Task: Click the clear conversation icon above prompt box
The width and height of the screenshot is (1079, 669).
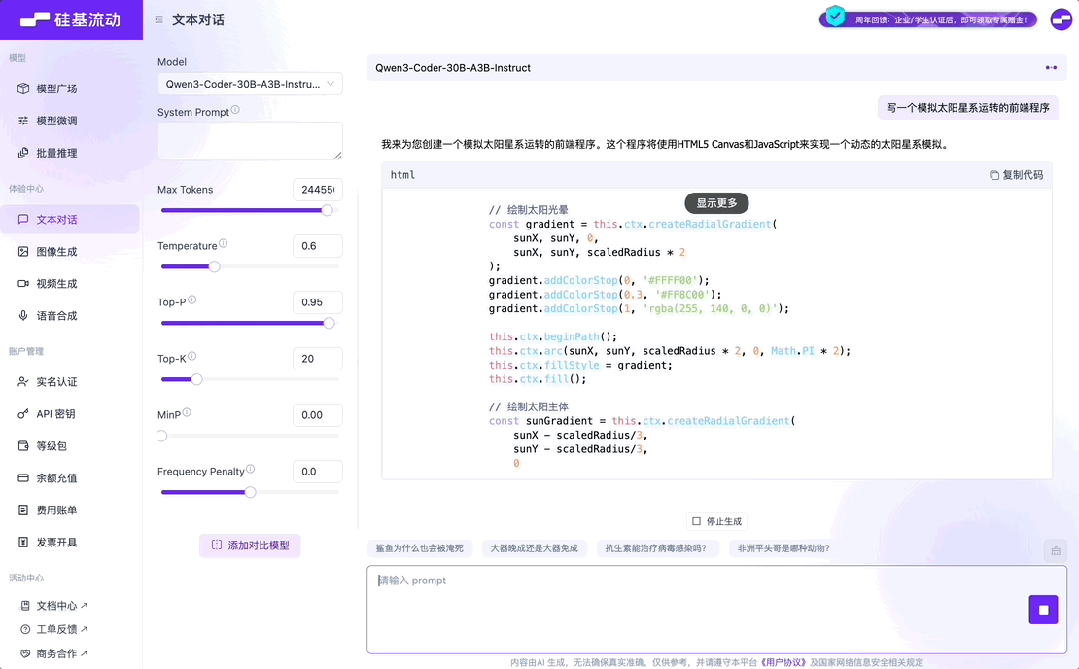Action: pyautogui.click(x=1056, y=551)
